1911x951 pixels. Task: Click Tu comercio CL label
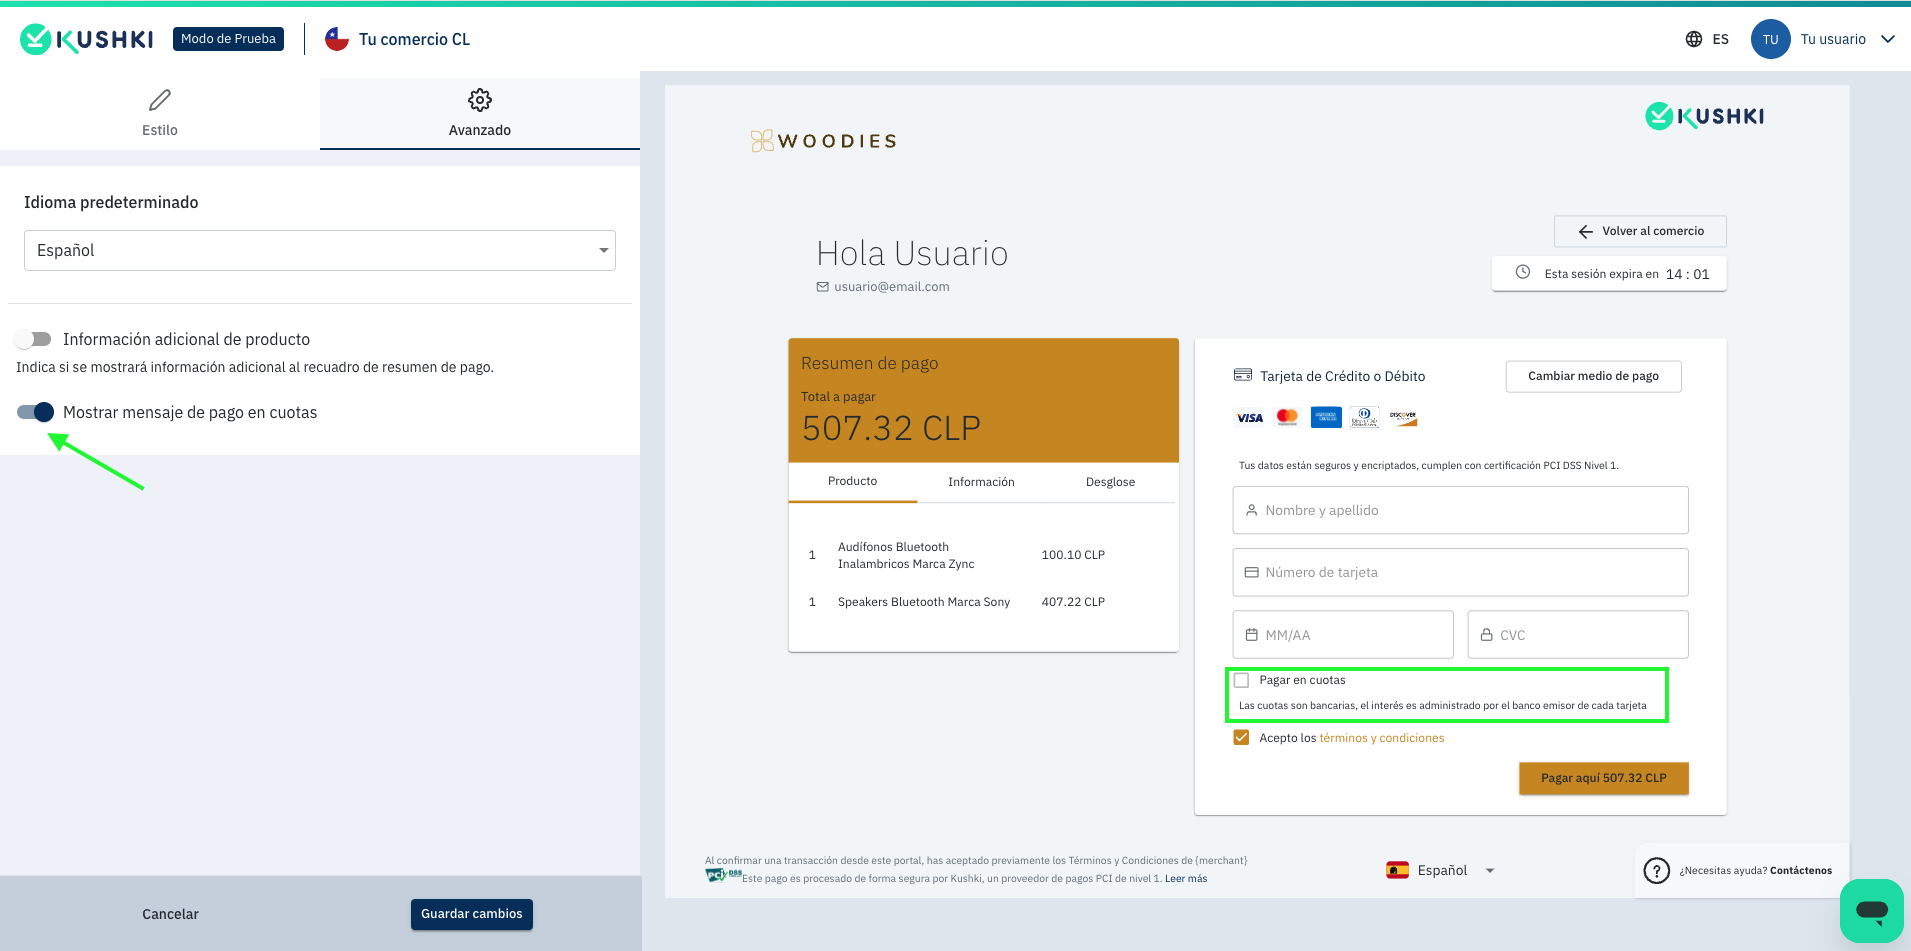414,39
